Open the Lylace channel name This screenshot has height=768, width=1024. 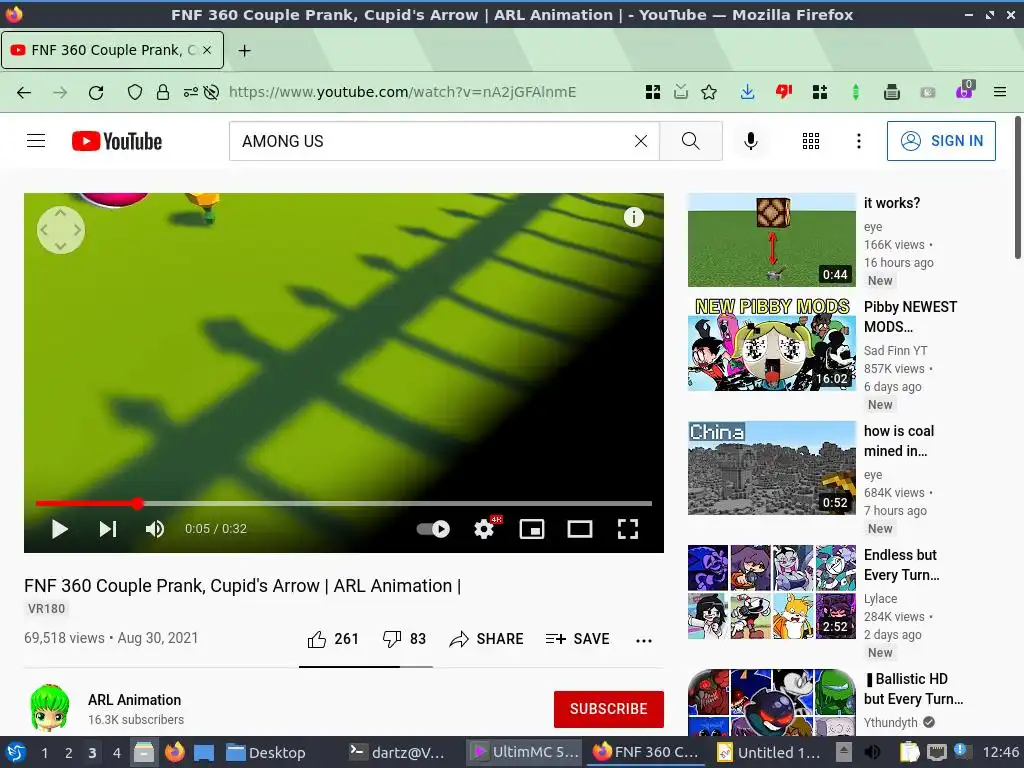click(880, 599)
